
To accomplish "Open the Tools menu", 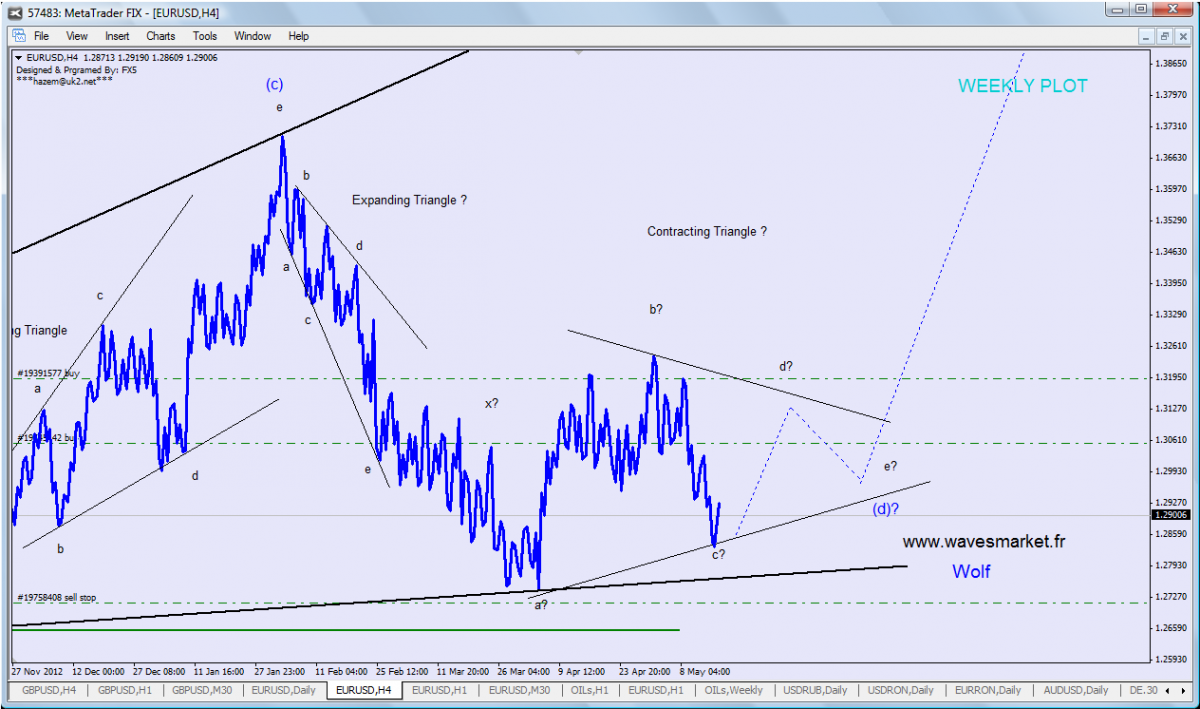I will click(205, 36).
